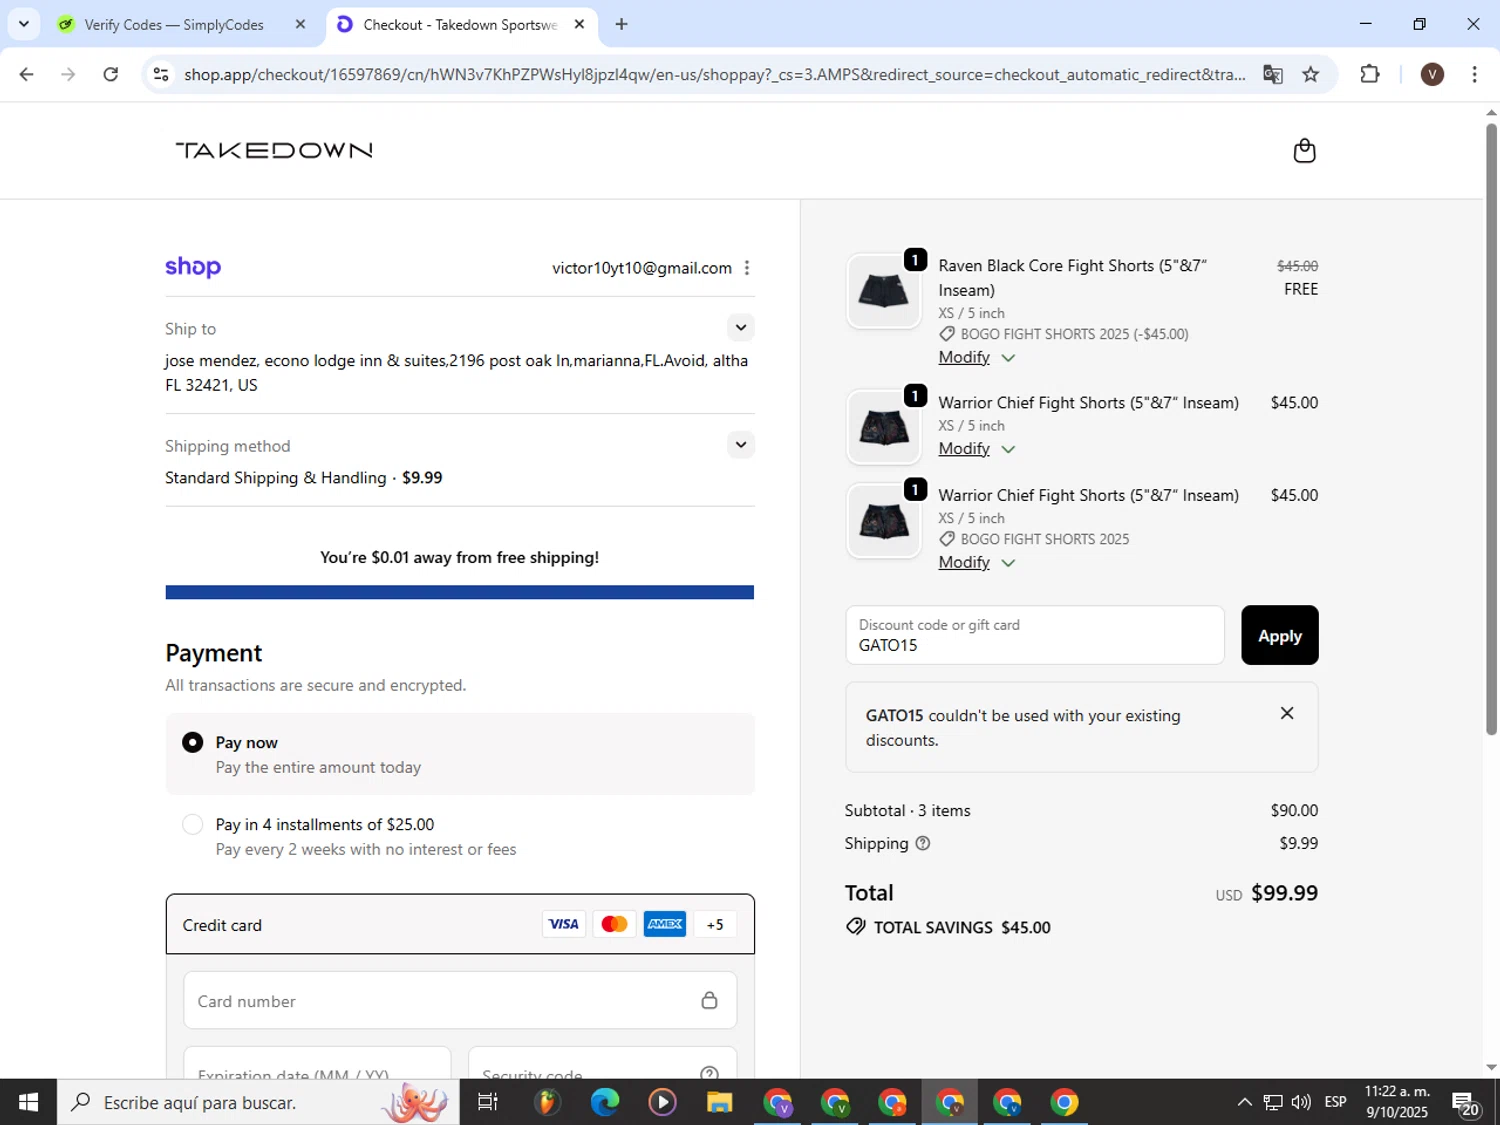Focus the discount code input field
Viewport: 1500px width, 1125px height.
tap(1034, 635)
